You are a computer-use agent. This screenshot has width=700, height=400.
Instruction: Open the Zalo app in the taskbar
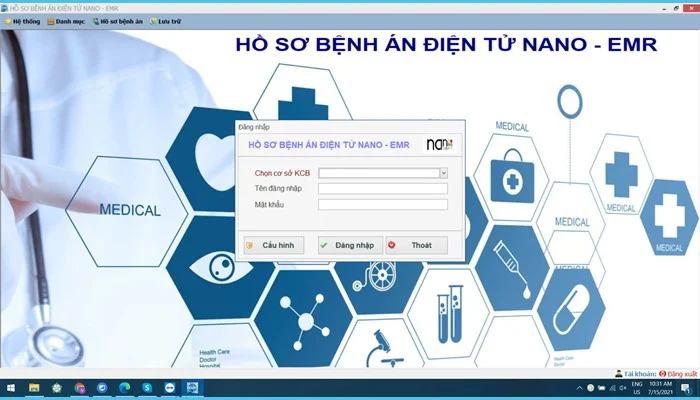102,388
